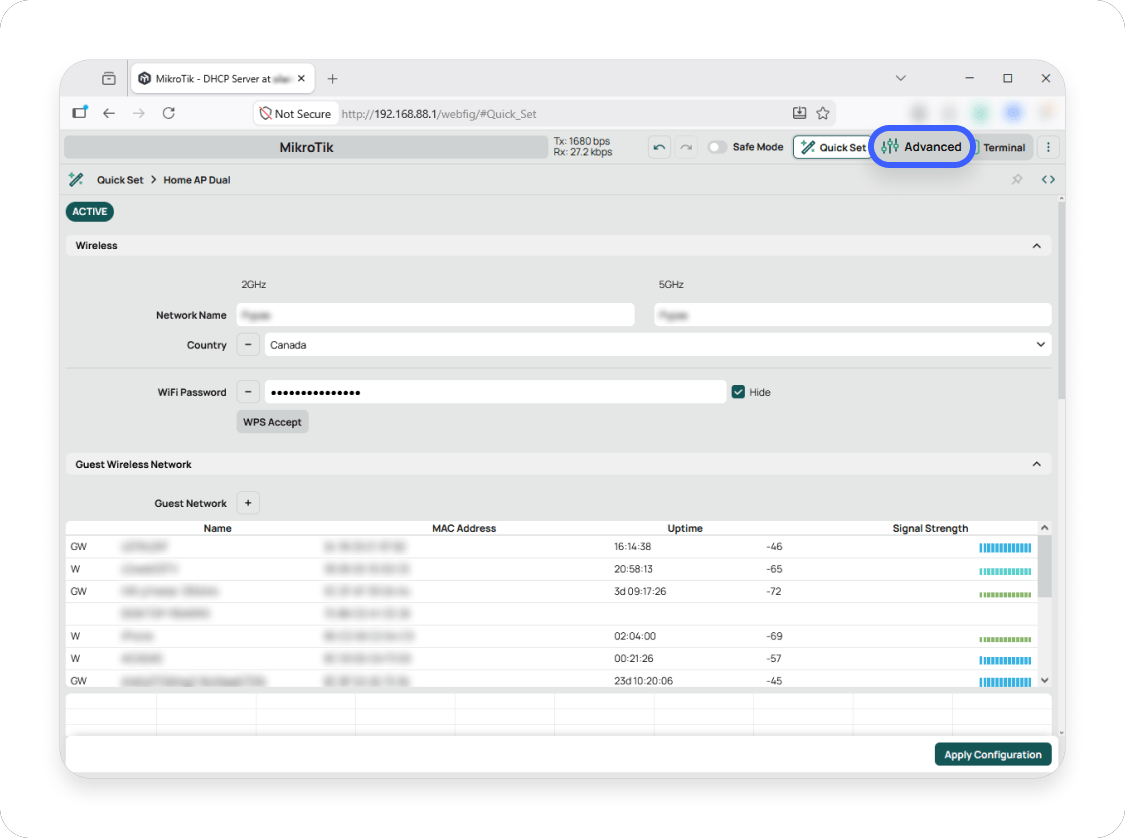This screenshot has height=838, width=1125.
Task: Open the Home AP Dual mode selector
Action: pos(197,180)
